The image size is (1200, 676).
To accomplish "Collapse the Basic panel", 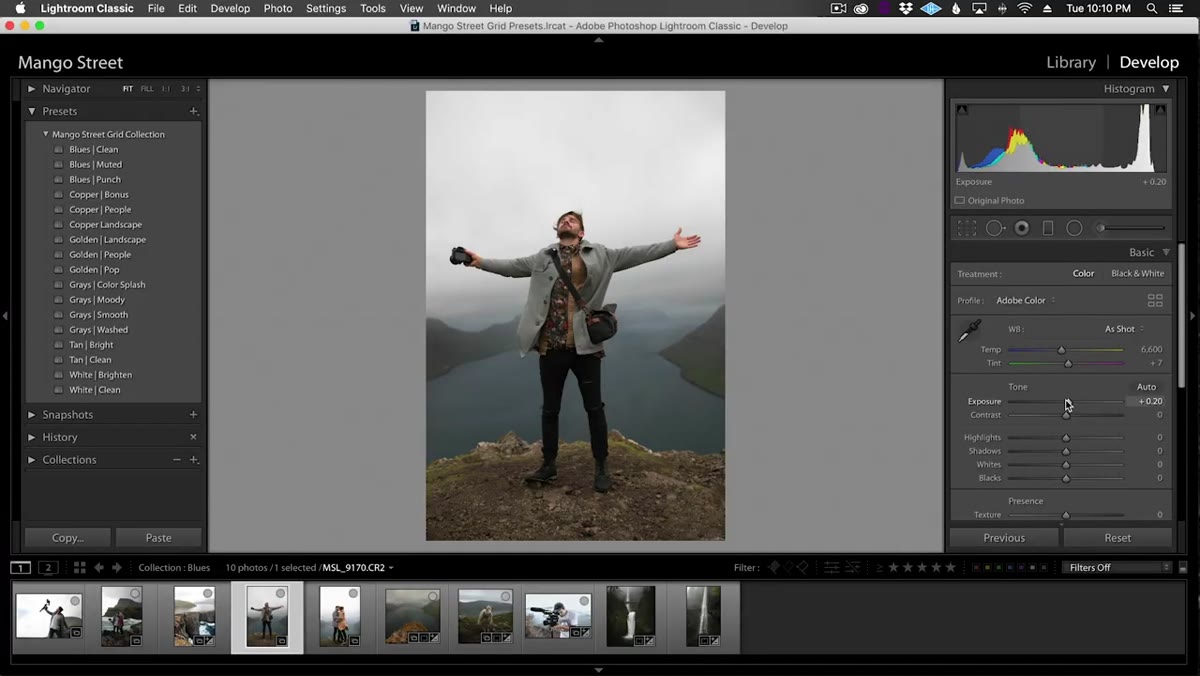I will pos(1166,252).
